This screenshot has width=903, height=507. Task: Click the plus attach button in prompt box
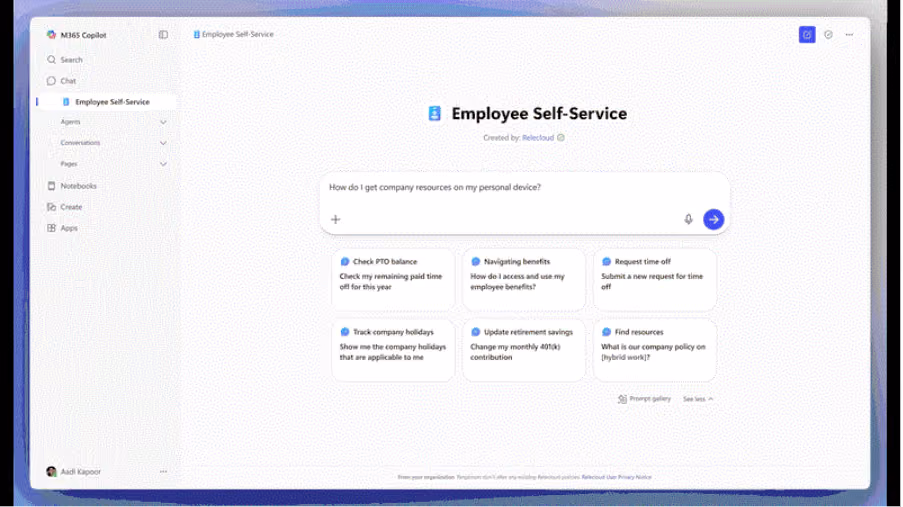coord(336,220)
